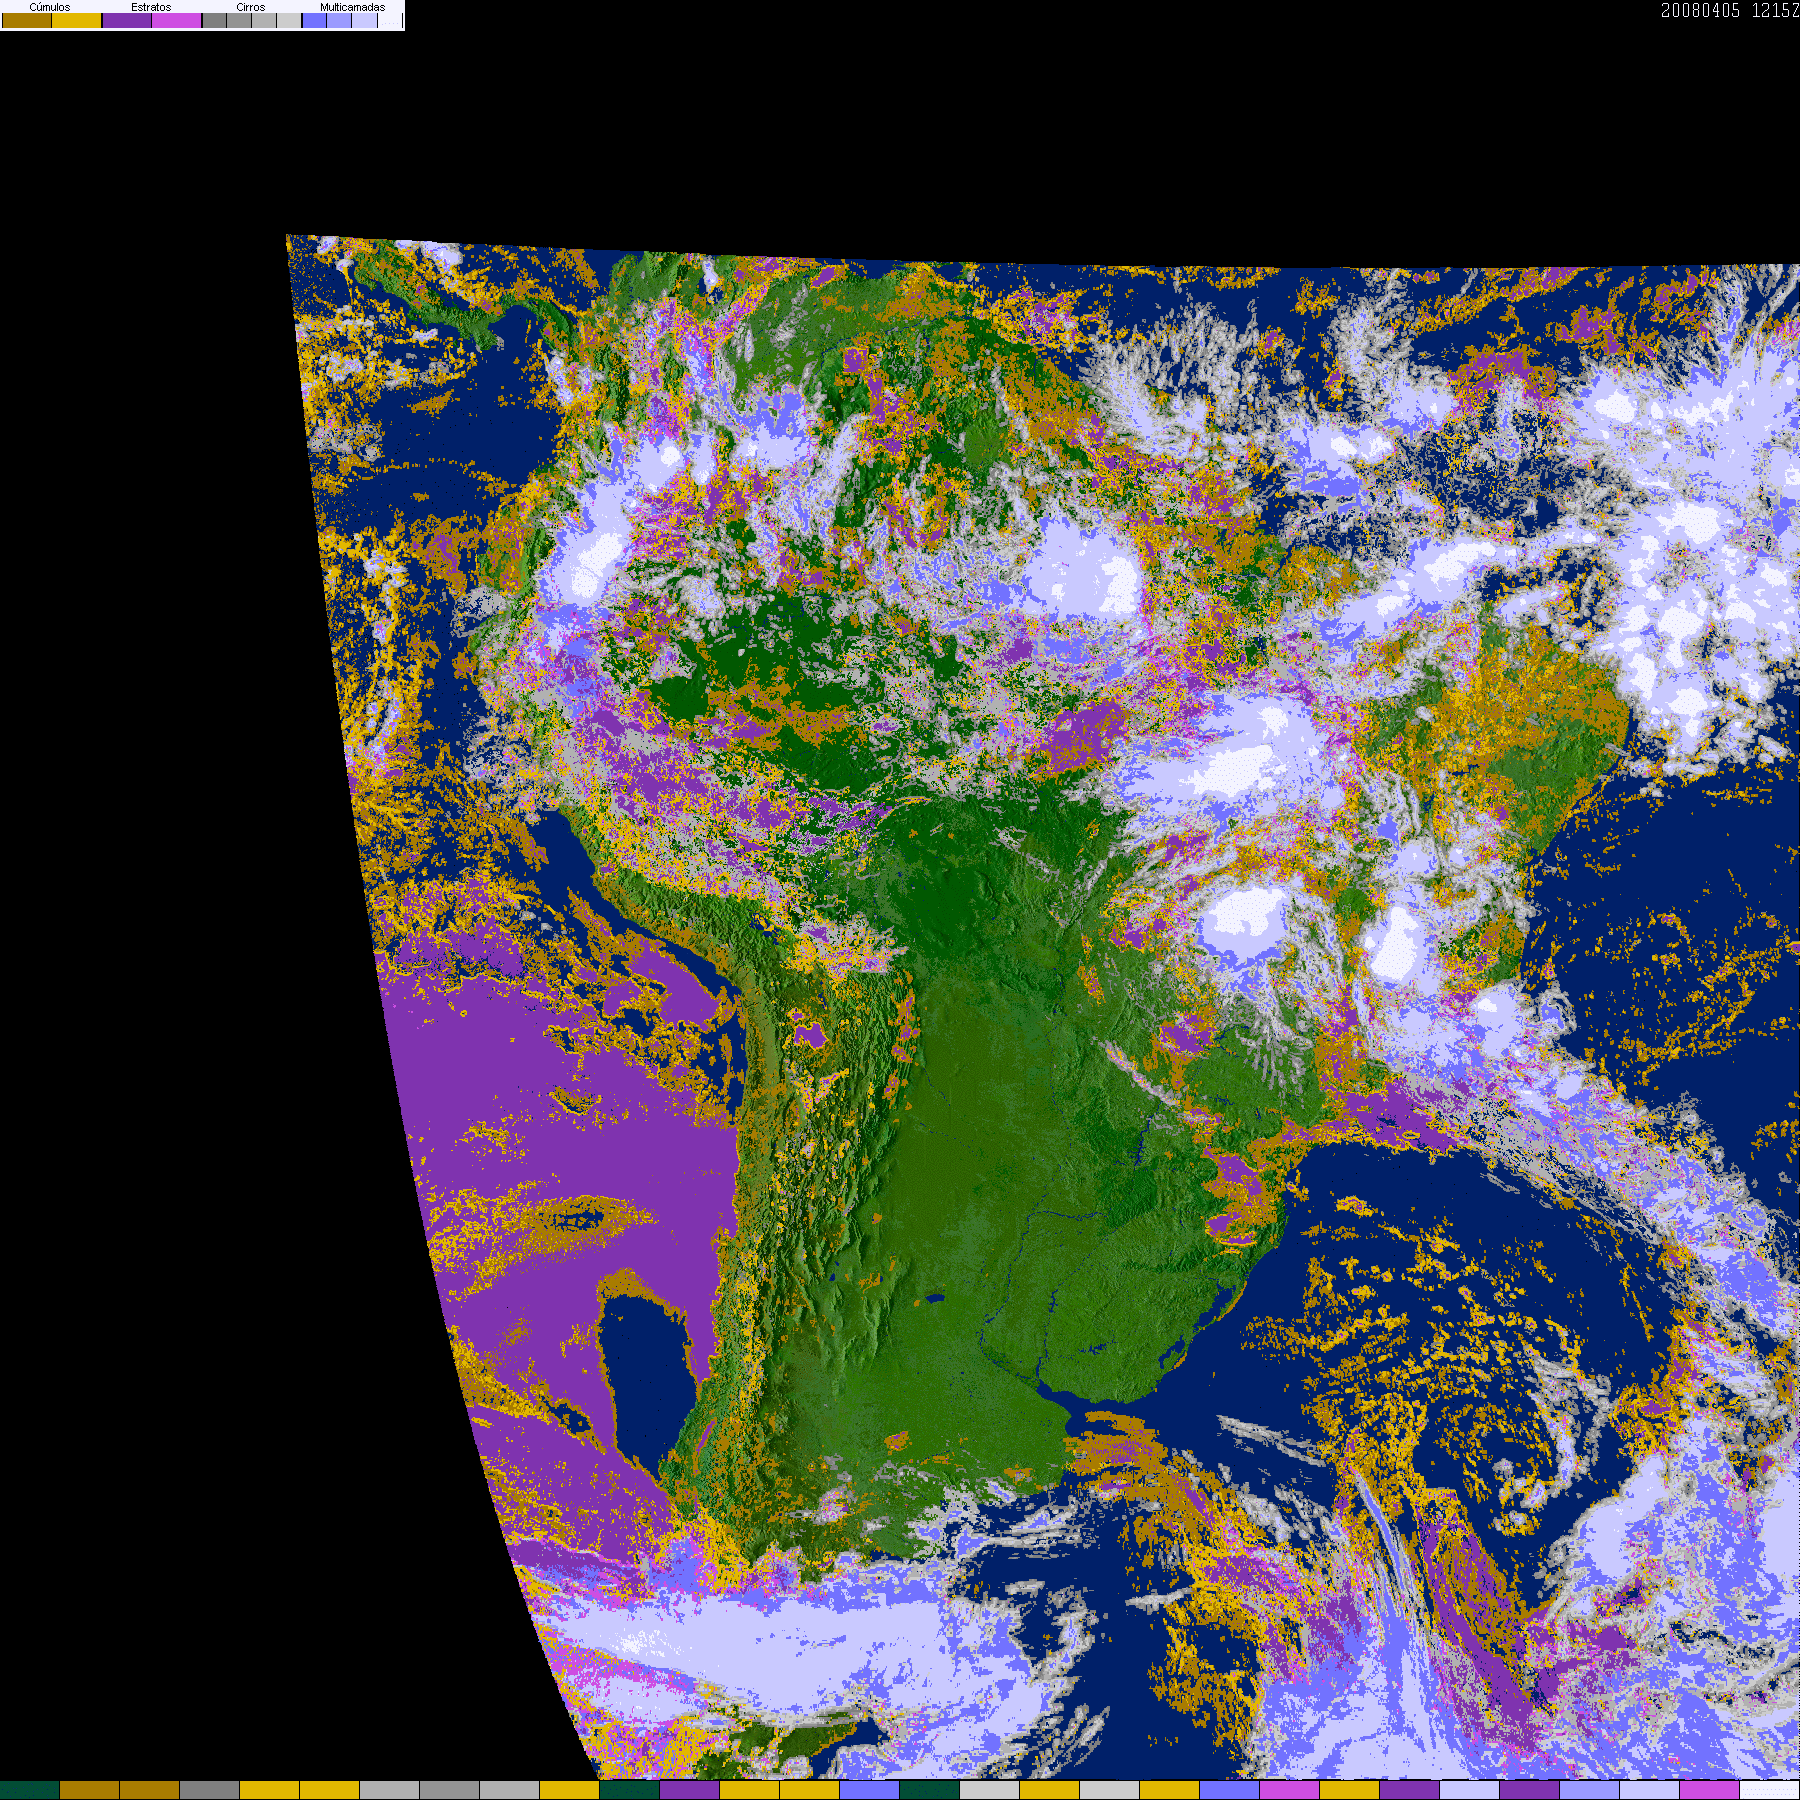This screenshot has height=1800, width=1800.
Task: Click the yellow Cúmulos legend swatch
Action: 77,20
